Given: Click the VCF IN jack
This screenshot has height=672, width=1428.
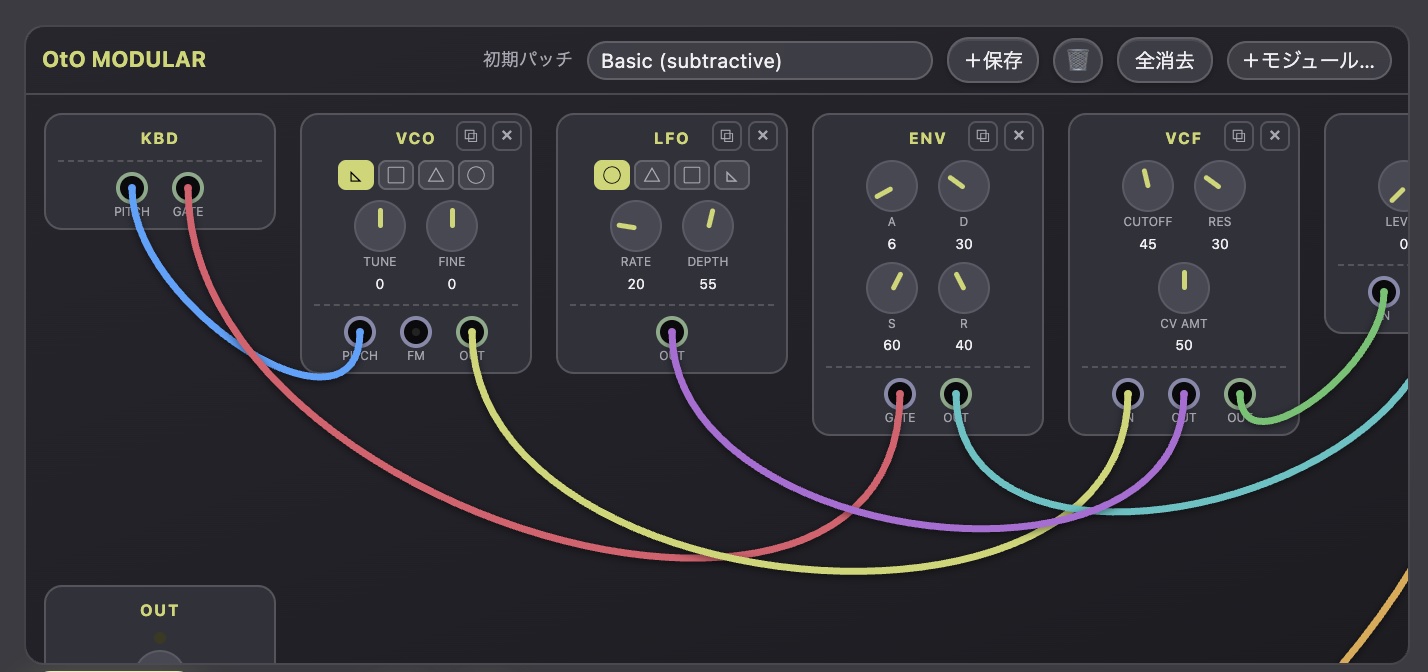Looking at the screenshot, I should point(1128,394).
